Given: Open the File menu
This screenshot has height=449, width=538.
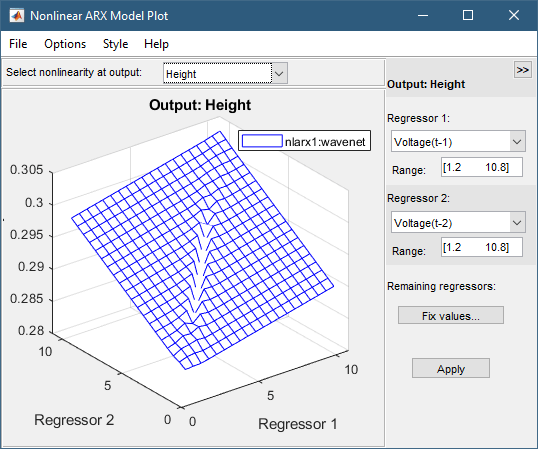Looking at the screenshot, I should pos(18,44).
